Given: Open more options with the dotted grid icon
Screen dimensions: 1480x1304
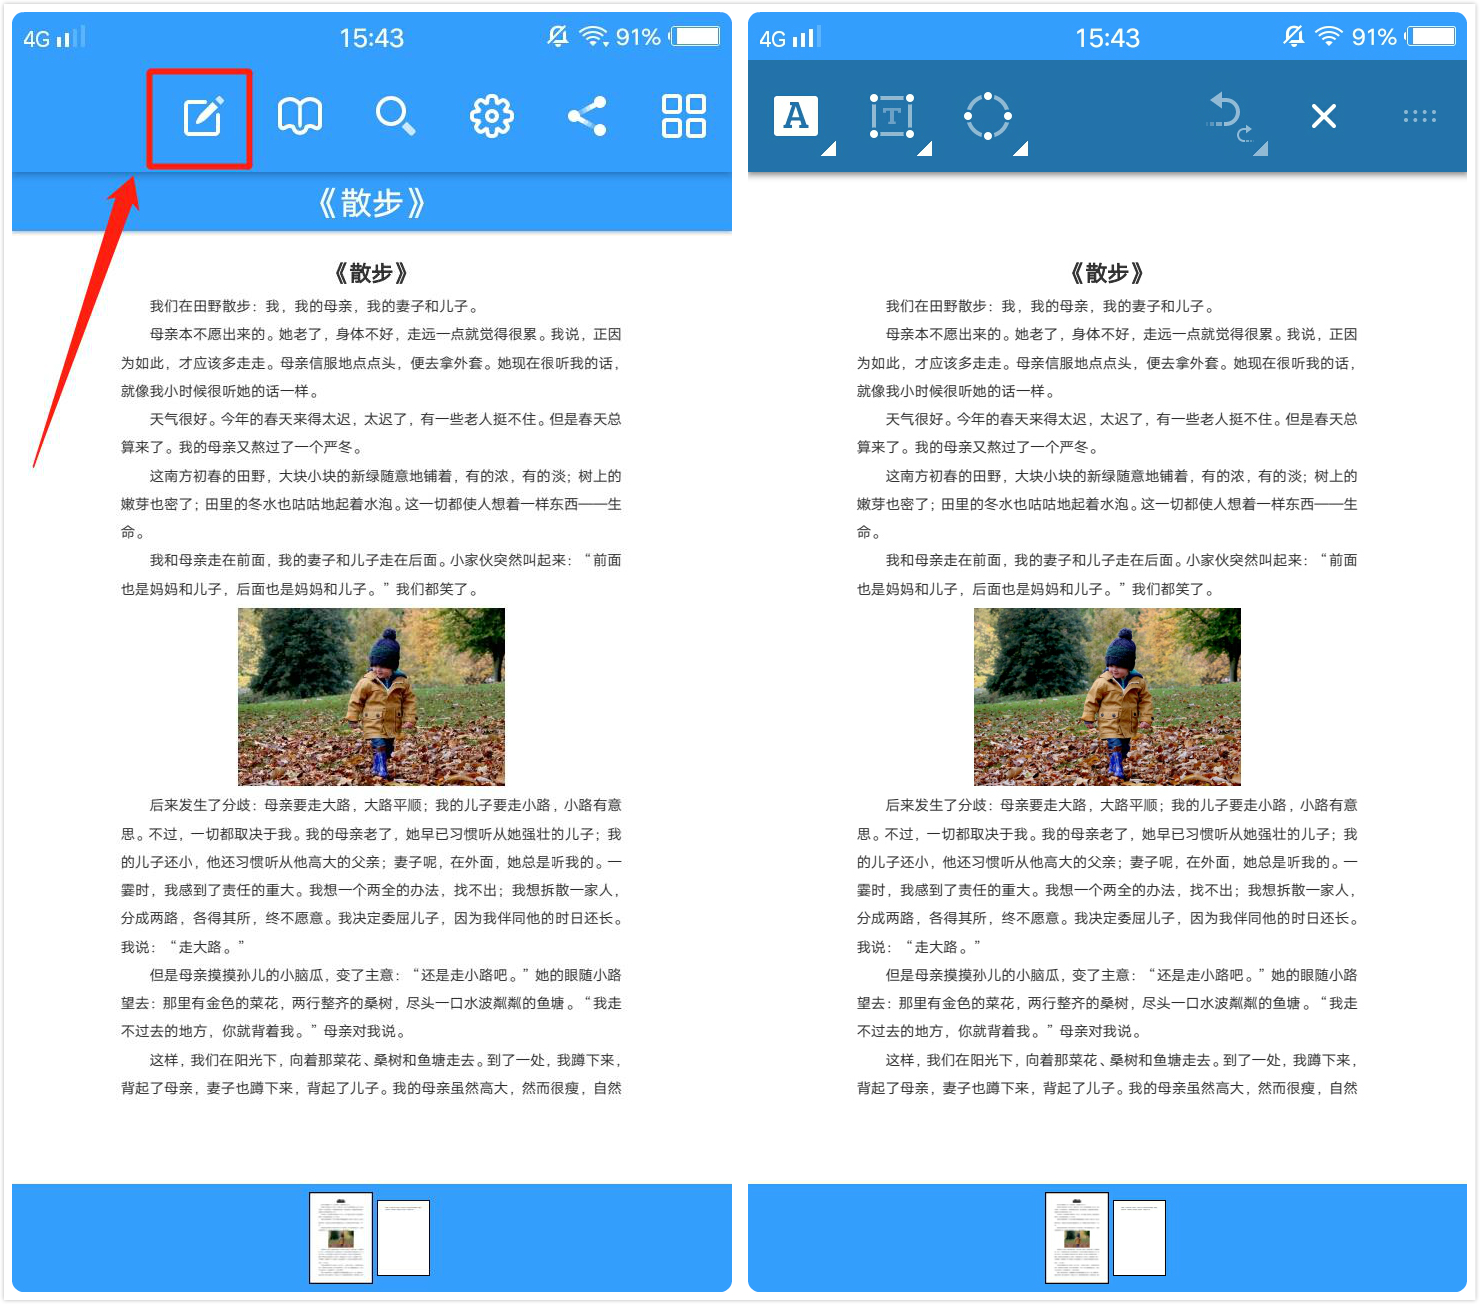Looking at the screenshot, I should tap(1420, 115).
